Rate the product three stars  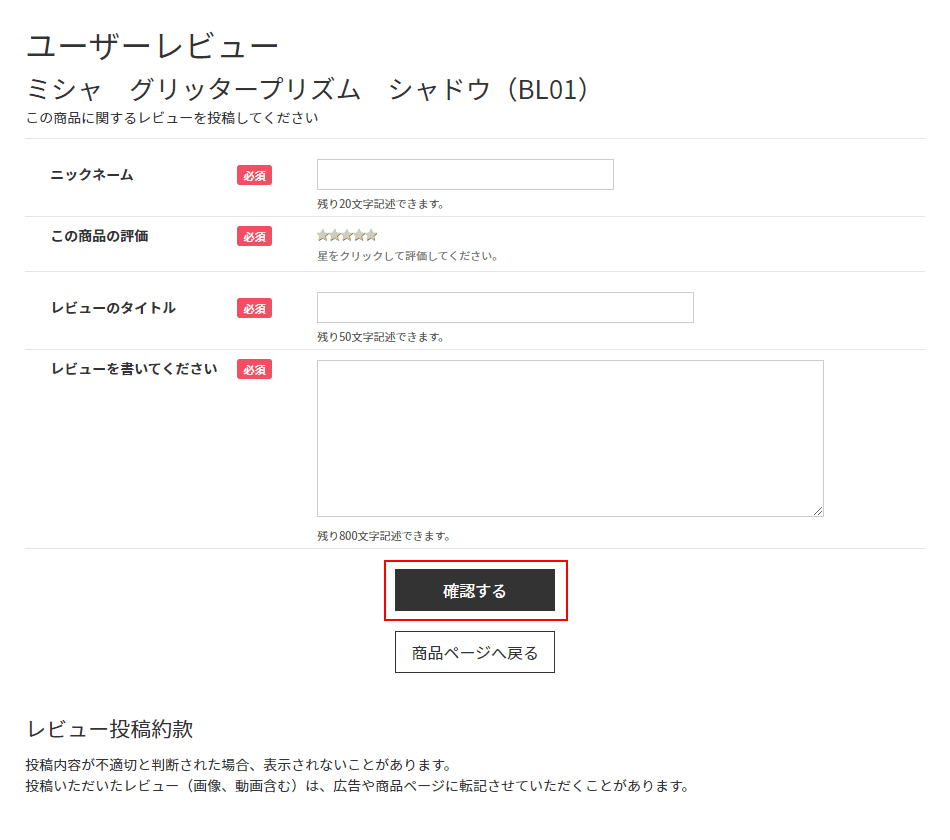coord(347,235)
